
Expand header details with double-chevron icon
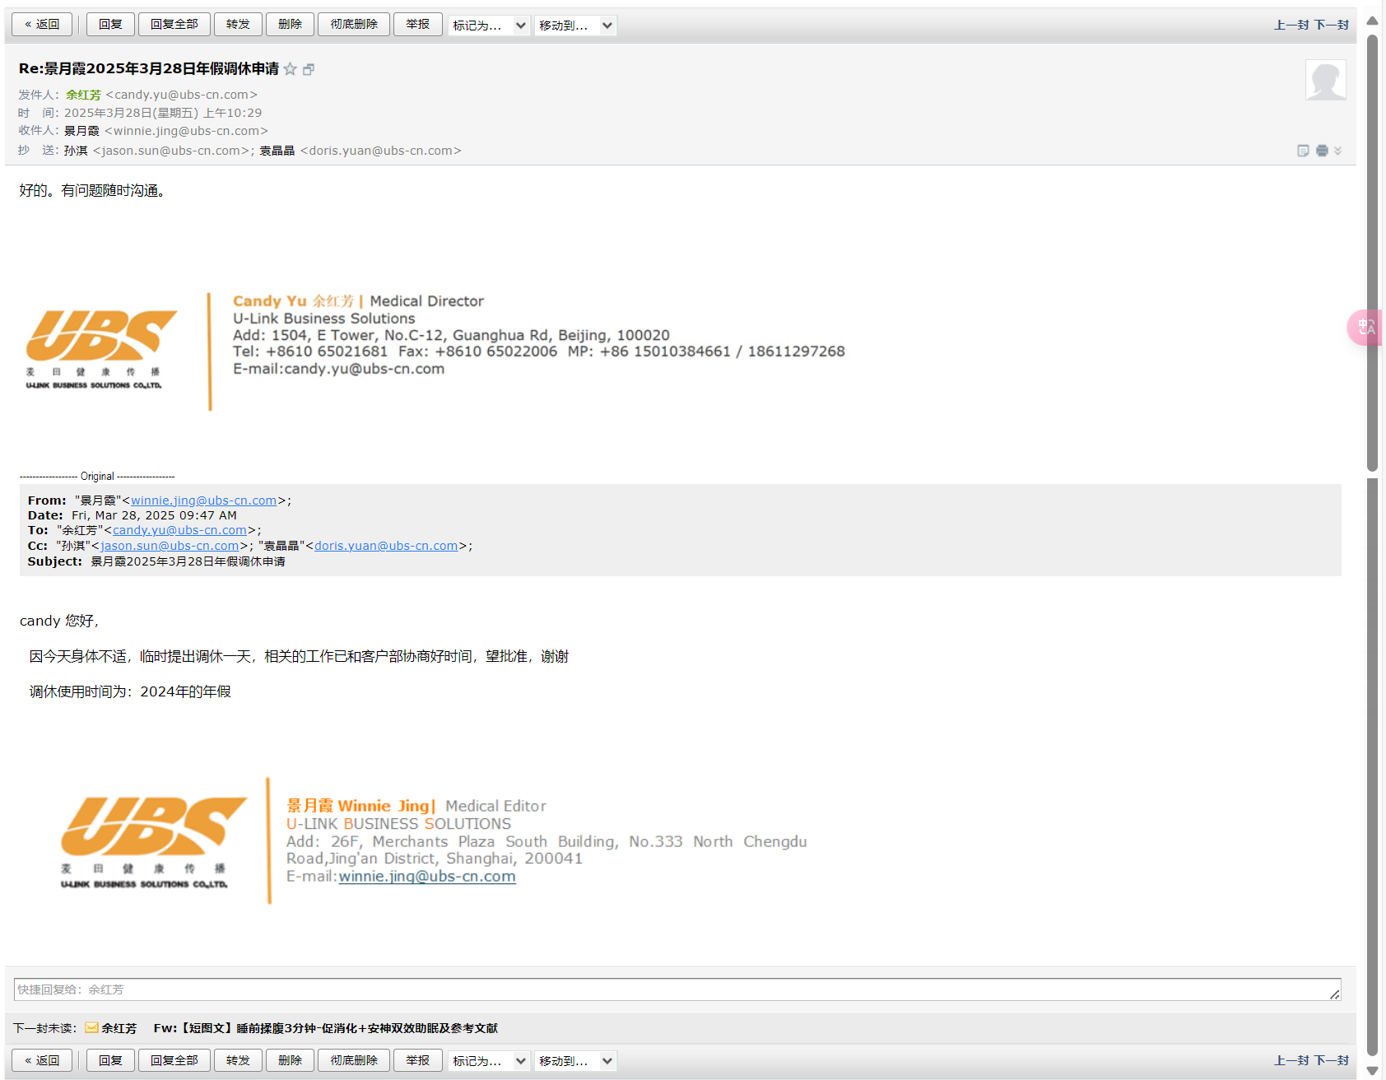point(1338,151)
